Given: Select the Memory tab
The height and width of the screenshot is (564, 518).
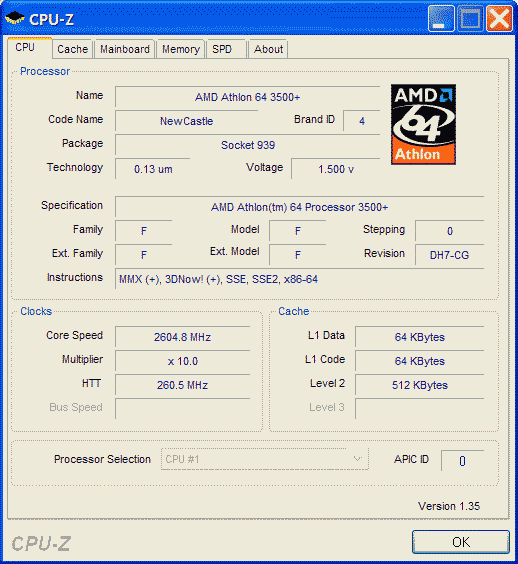Looking at the screenshot, I should coord(181,49).
